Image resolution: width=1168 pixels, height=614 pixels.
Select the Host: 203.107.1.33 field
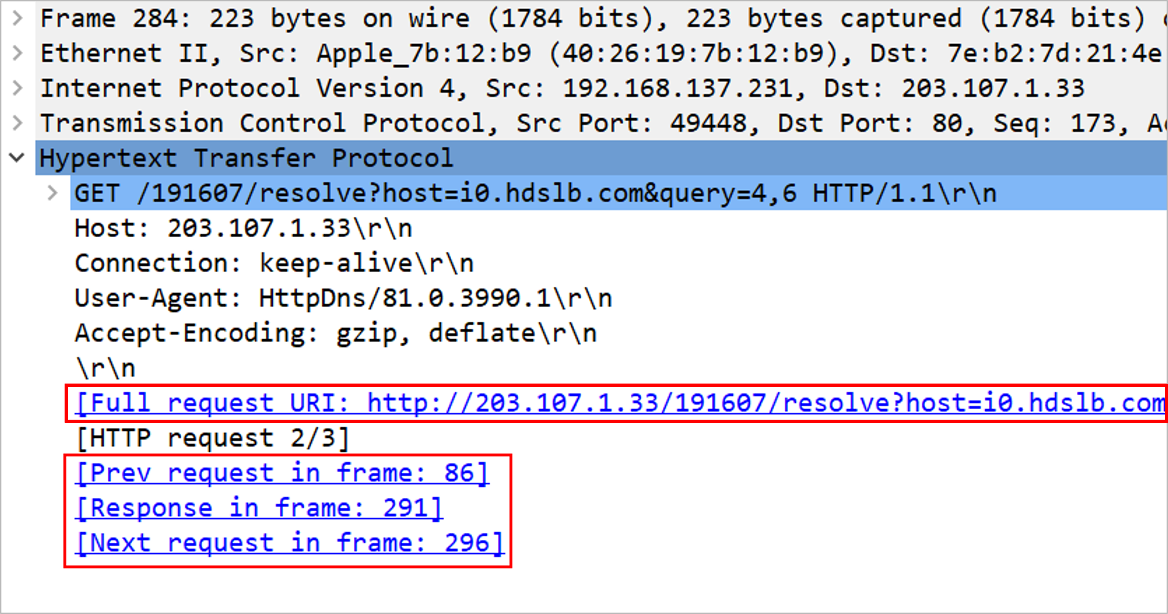click(243, 228)
